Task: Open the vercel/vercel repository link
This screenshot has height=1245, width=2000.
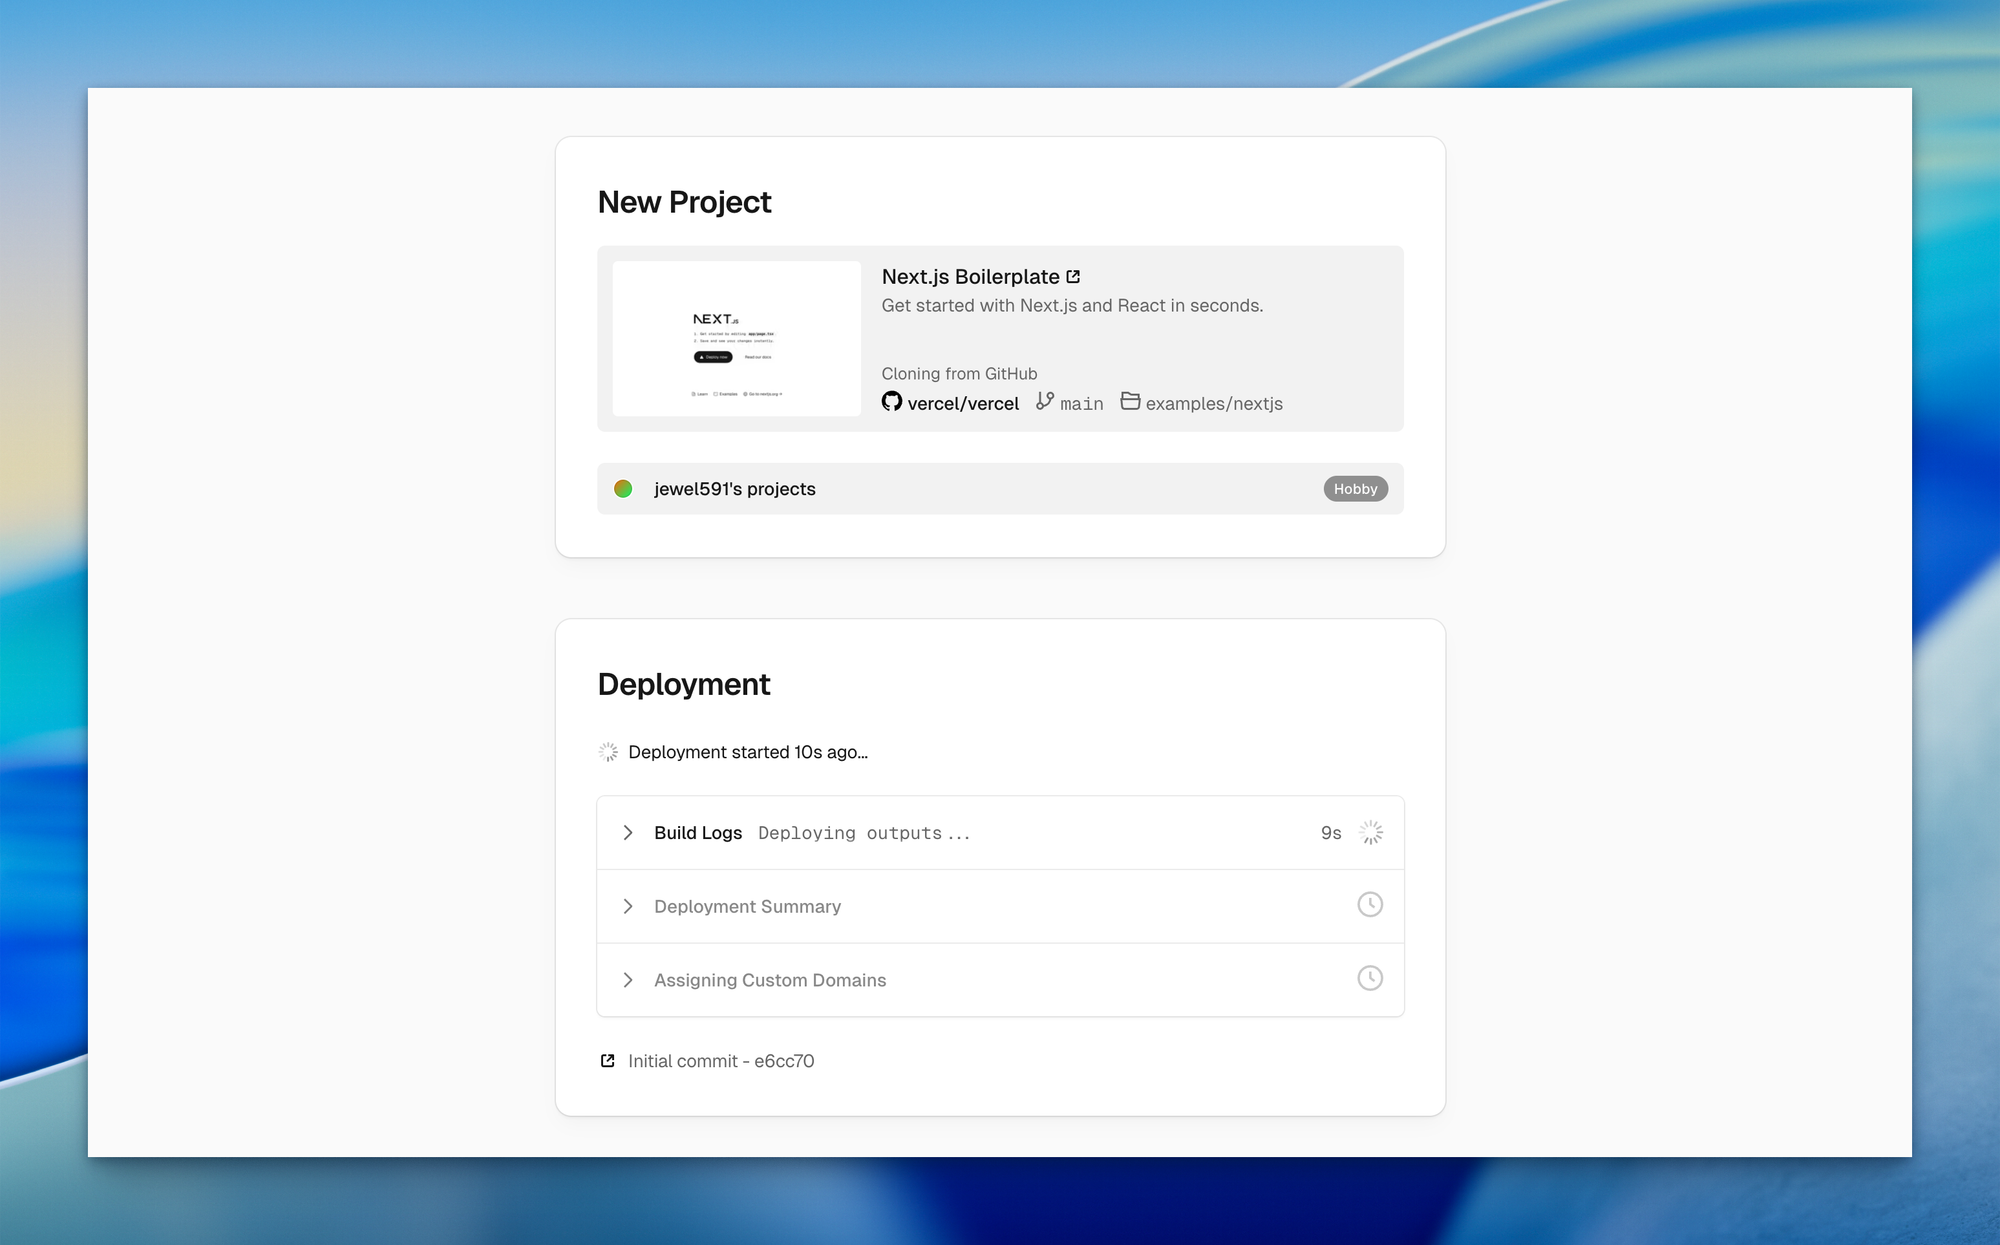Action: [962, 404]
